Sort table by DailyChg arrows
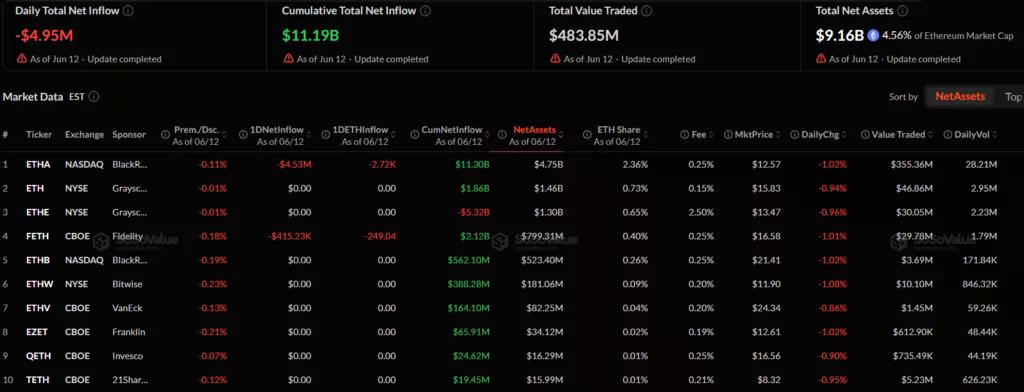This screenshot has width=1024, height=392. pos(844,135)
